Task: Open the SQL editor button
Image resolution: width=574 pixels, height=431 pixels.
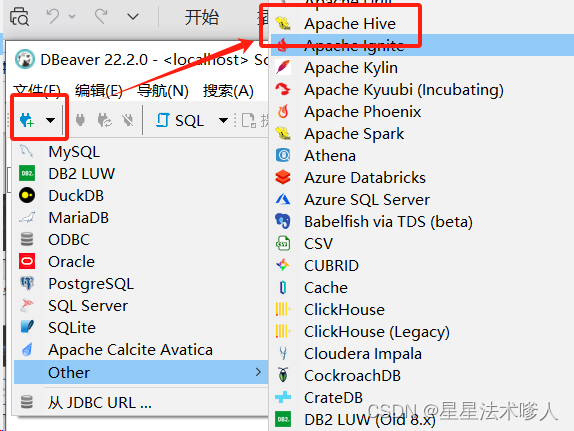Action: click(180, 120)
